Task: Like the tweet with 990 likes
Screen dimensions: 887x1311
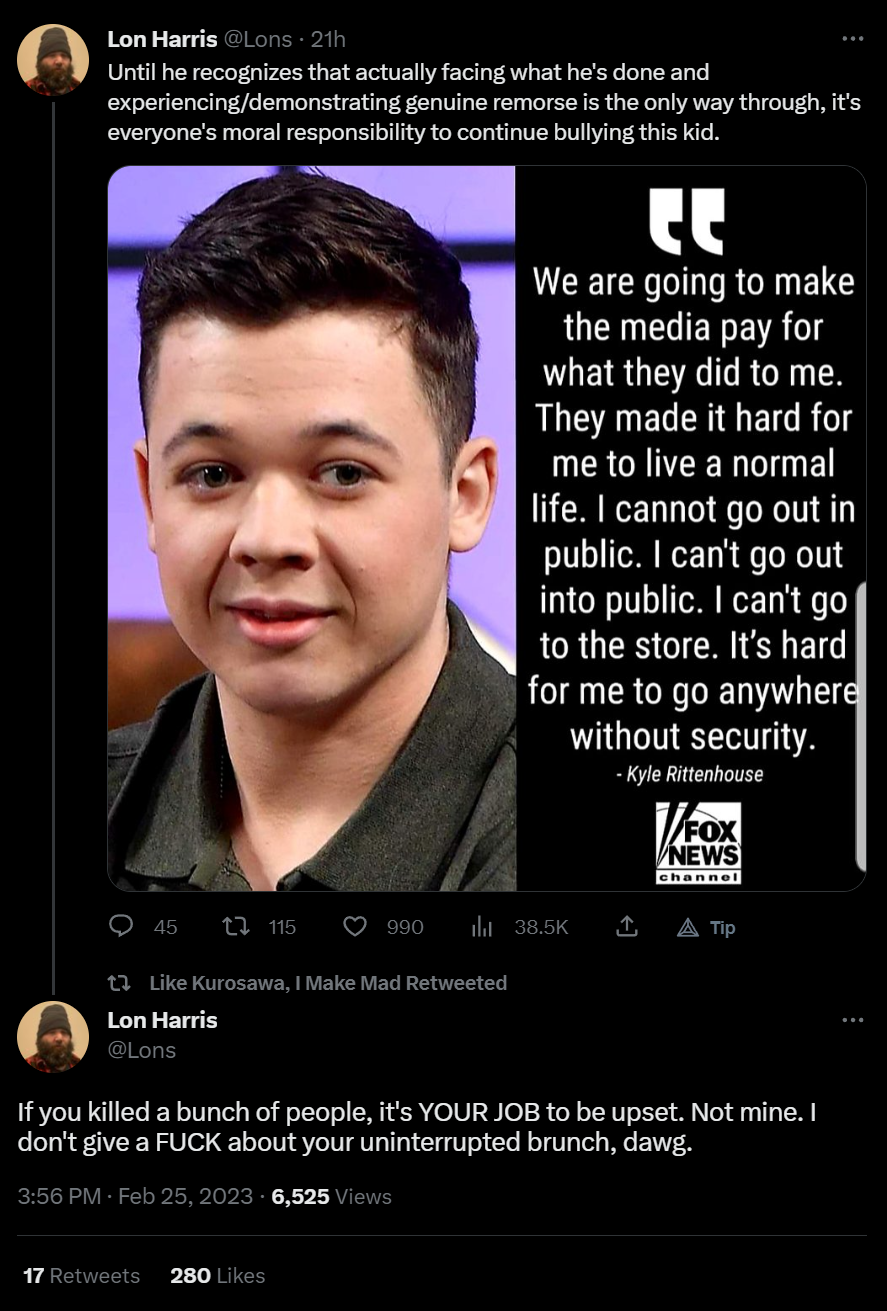Action: [355, 927]
